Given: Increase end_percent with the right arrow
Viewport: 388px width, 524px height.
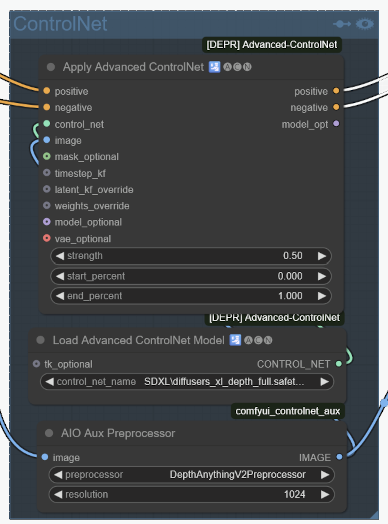Looking at the screenshot, I should tap(322, 296).
